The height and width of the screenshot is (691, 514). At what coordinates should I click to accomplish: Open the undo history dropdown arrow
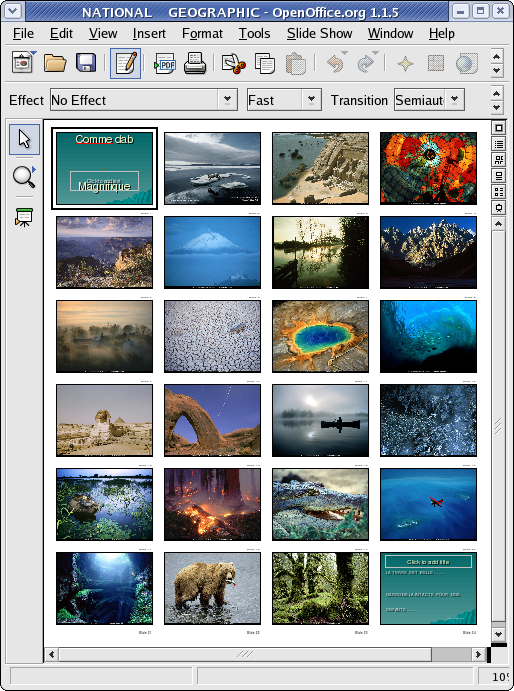coord(345,53)
